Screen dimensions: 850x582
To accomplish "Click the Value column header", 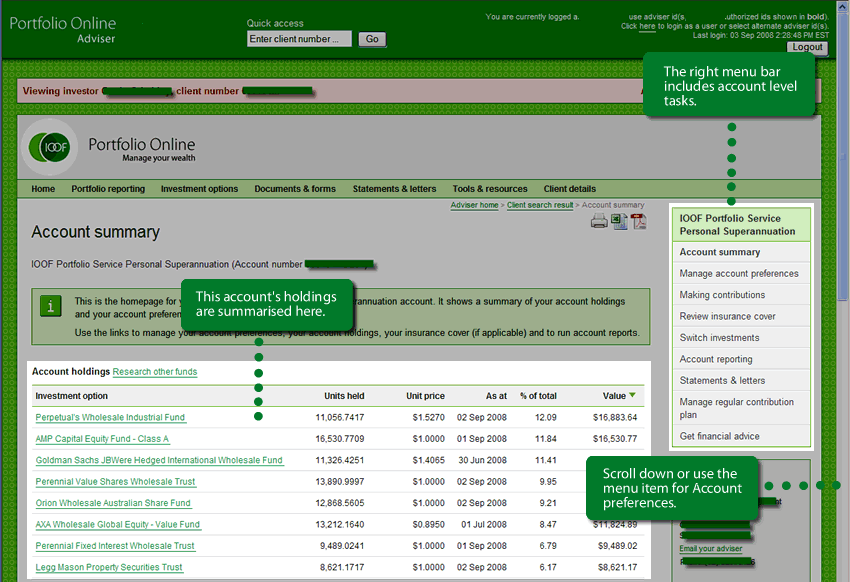I will click(x=614, y=396).
